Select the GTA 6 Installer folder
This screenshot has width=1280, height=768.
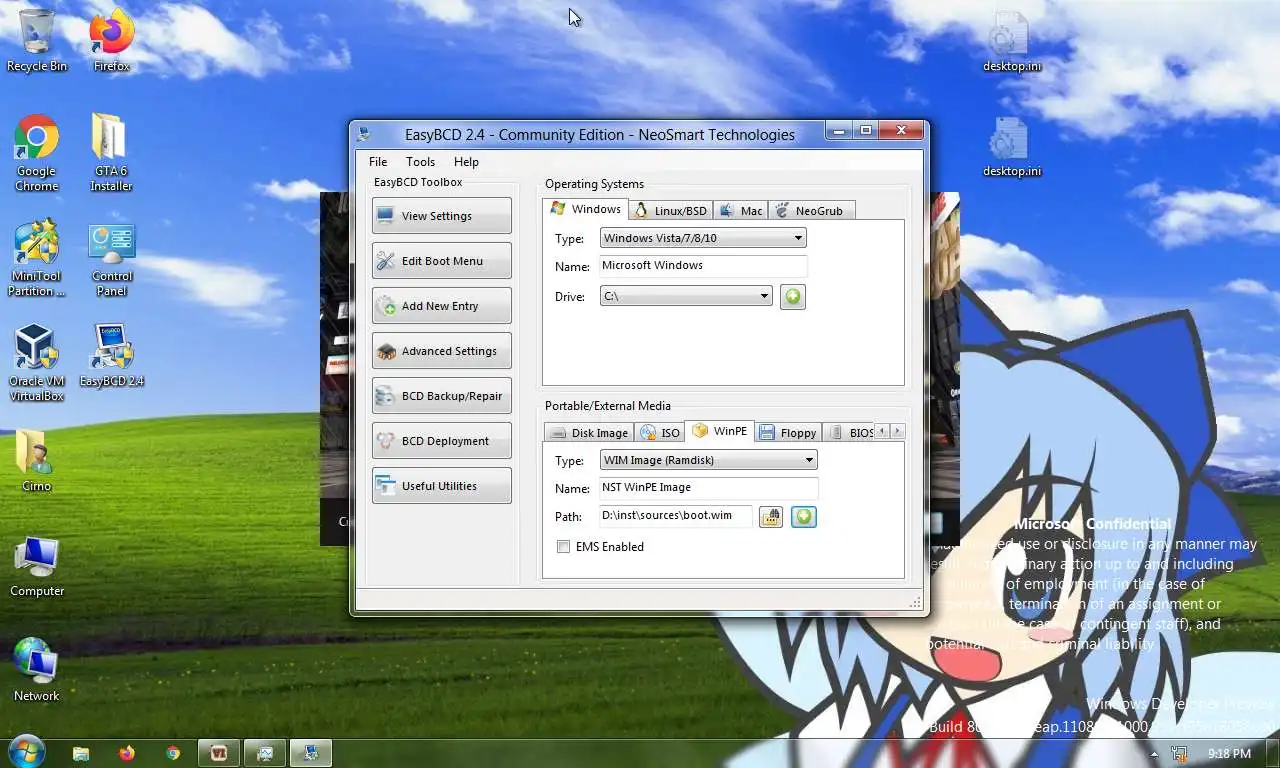coord(111,153)
